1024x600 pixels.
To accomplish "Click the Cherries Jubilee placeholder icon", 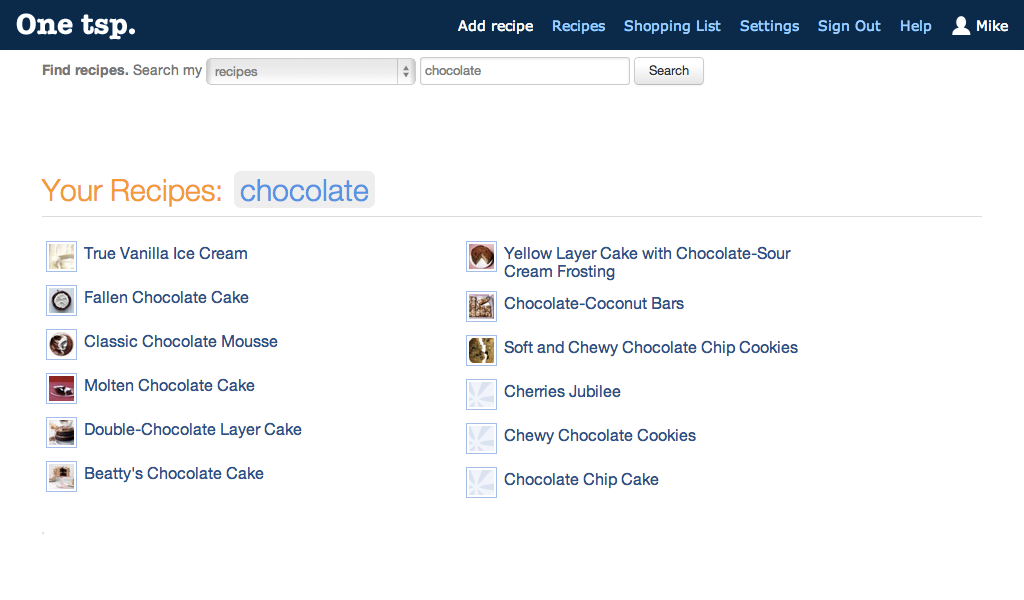I will [481, 394].
